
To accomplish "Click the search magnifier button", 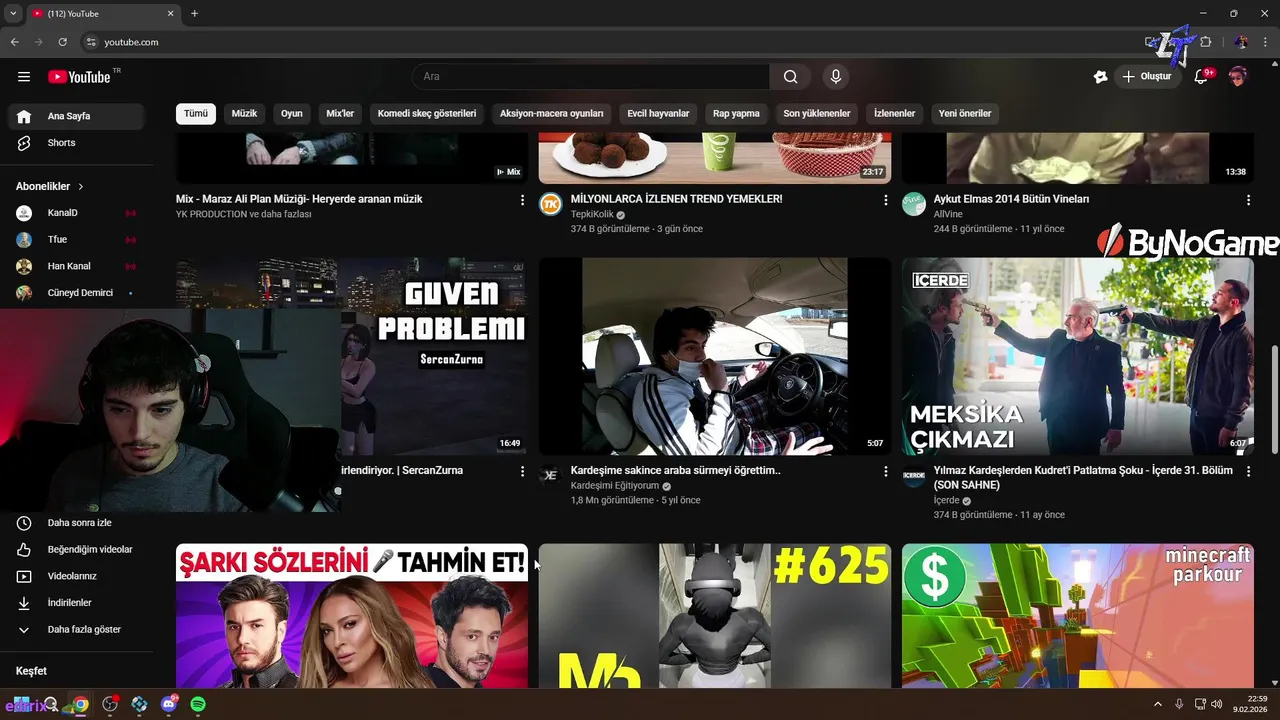I will (x=790, y=77).
